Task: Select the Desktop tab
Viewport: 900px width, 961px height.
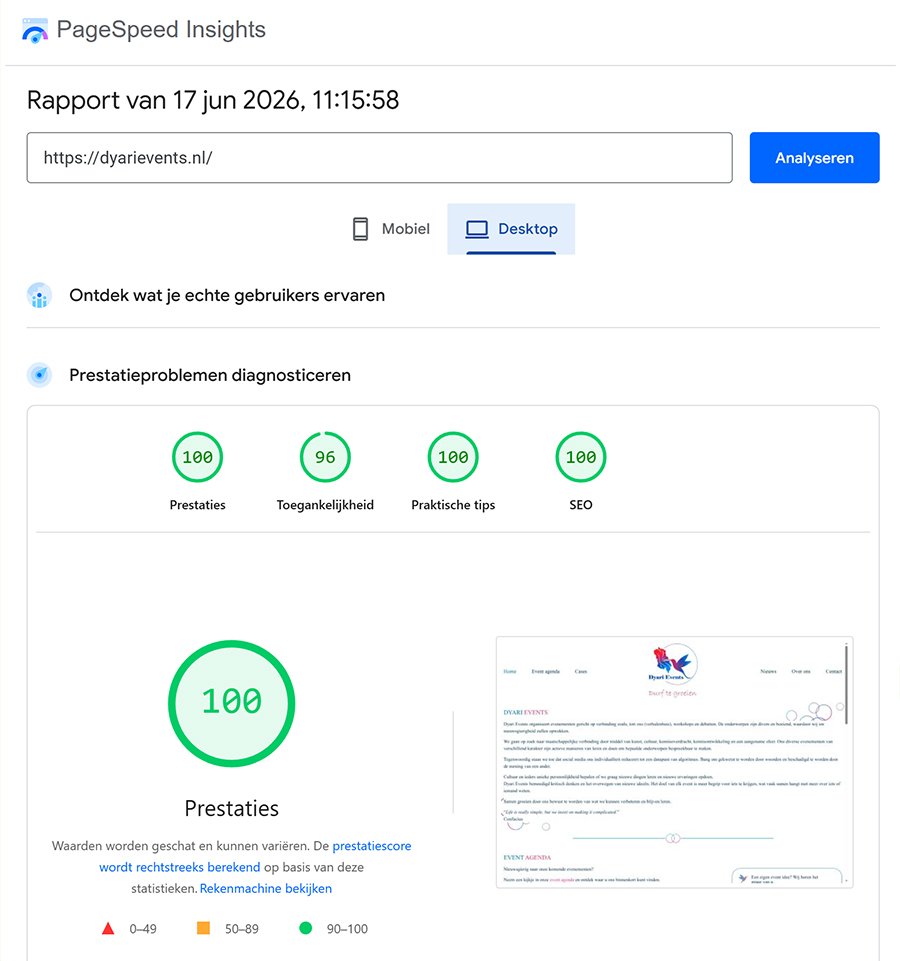Action: [511, 229]
